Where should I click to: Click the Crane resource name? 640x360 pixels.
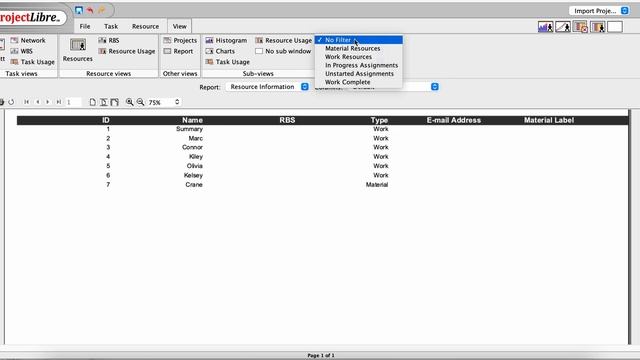pyautogui.click(x=194, y=185)
